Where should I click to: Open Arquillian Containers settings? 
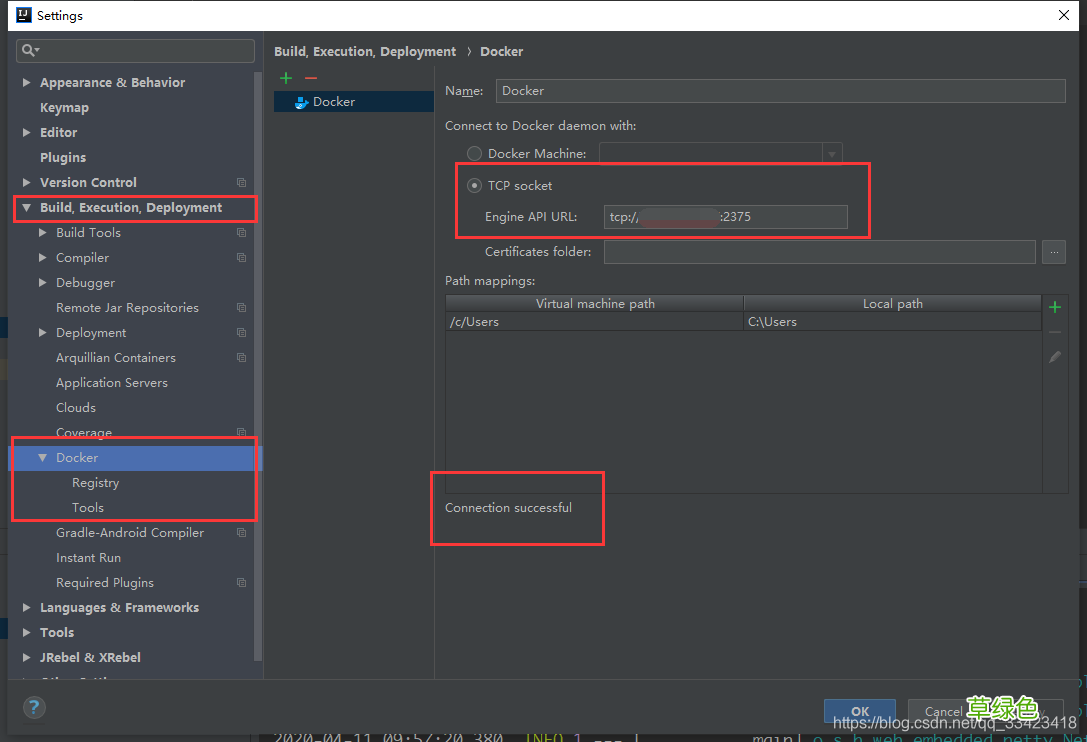[x=116, y=358]
